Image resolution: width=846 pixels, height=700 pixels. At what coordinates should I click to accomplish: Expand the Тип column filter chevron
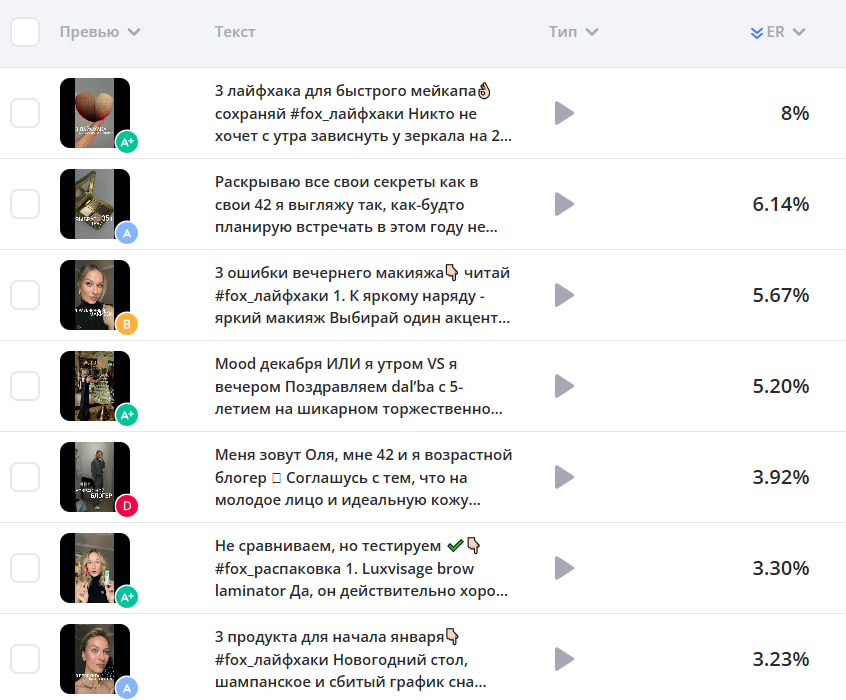pos(592,32)
